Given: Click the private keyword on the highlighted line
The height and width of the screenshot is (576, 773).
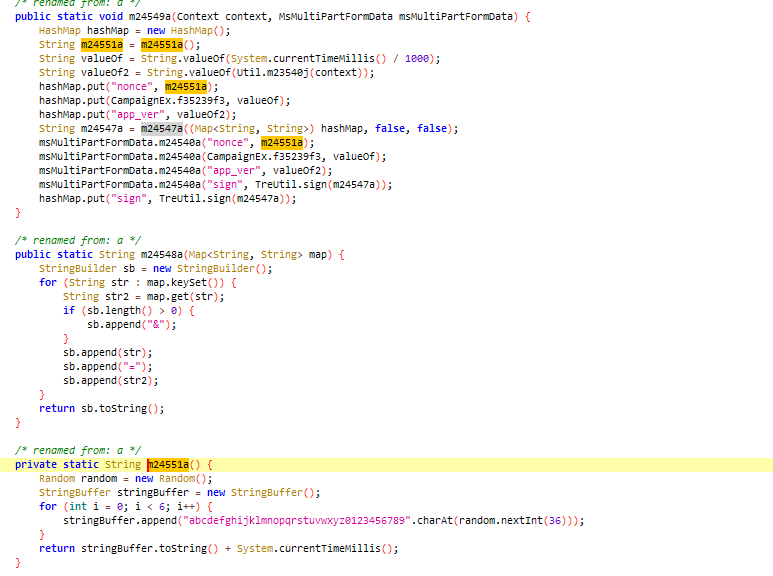Looking at the screenshot, I should point(35,465).
